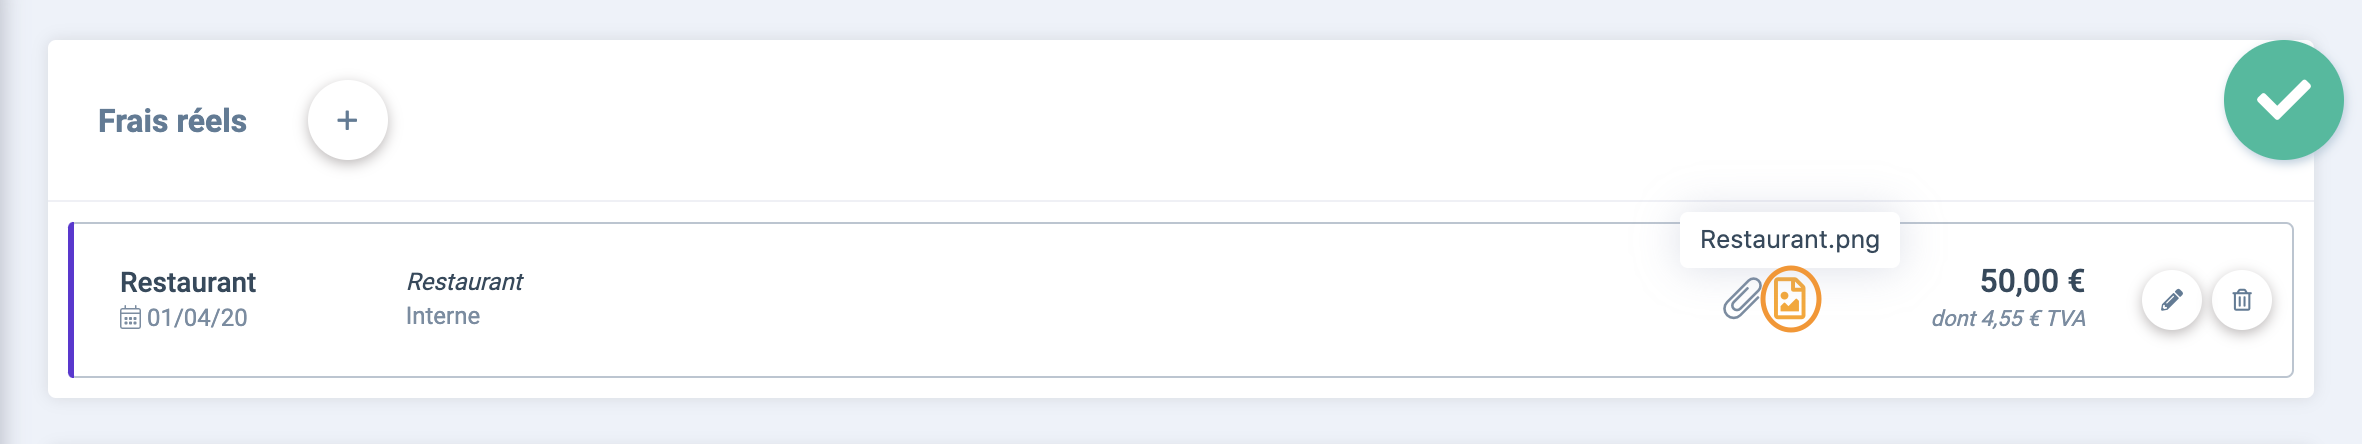Image resolution: width=2362 pixels, height=444 pixels.
Task: Click the pale page background below the card
Action: coord(1180,422)
